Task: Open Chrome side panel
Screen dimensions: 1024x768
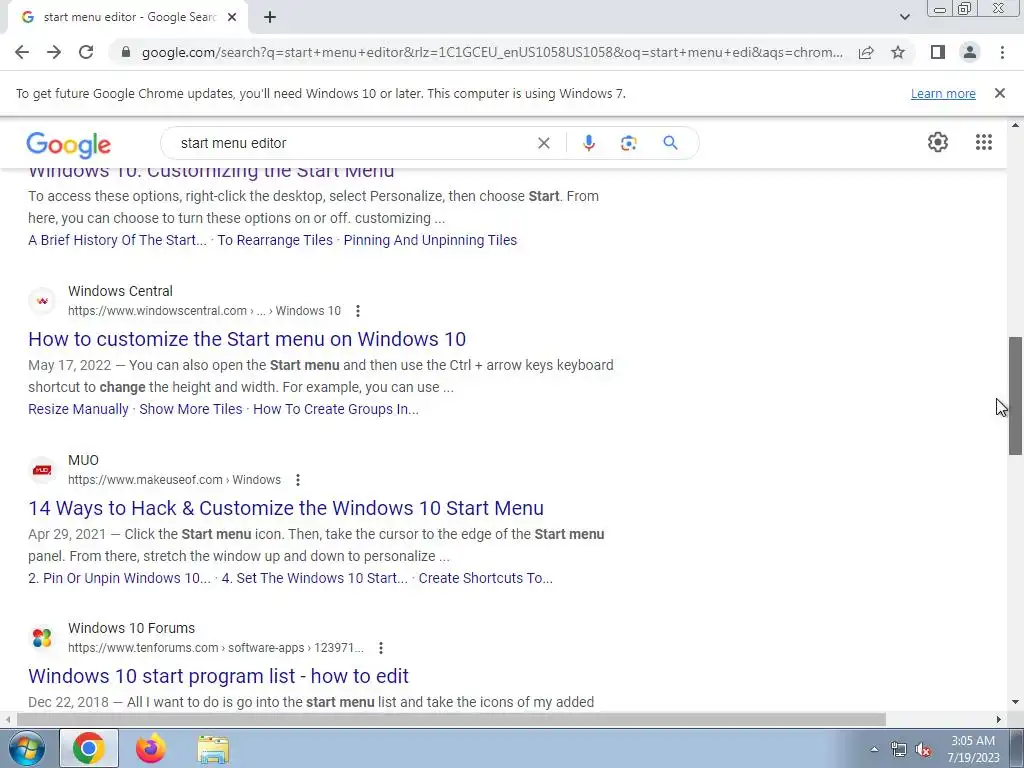Action: pyautogui.click(x=937, y=52)
